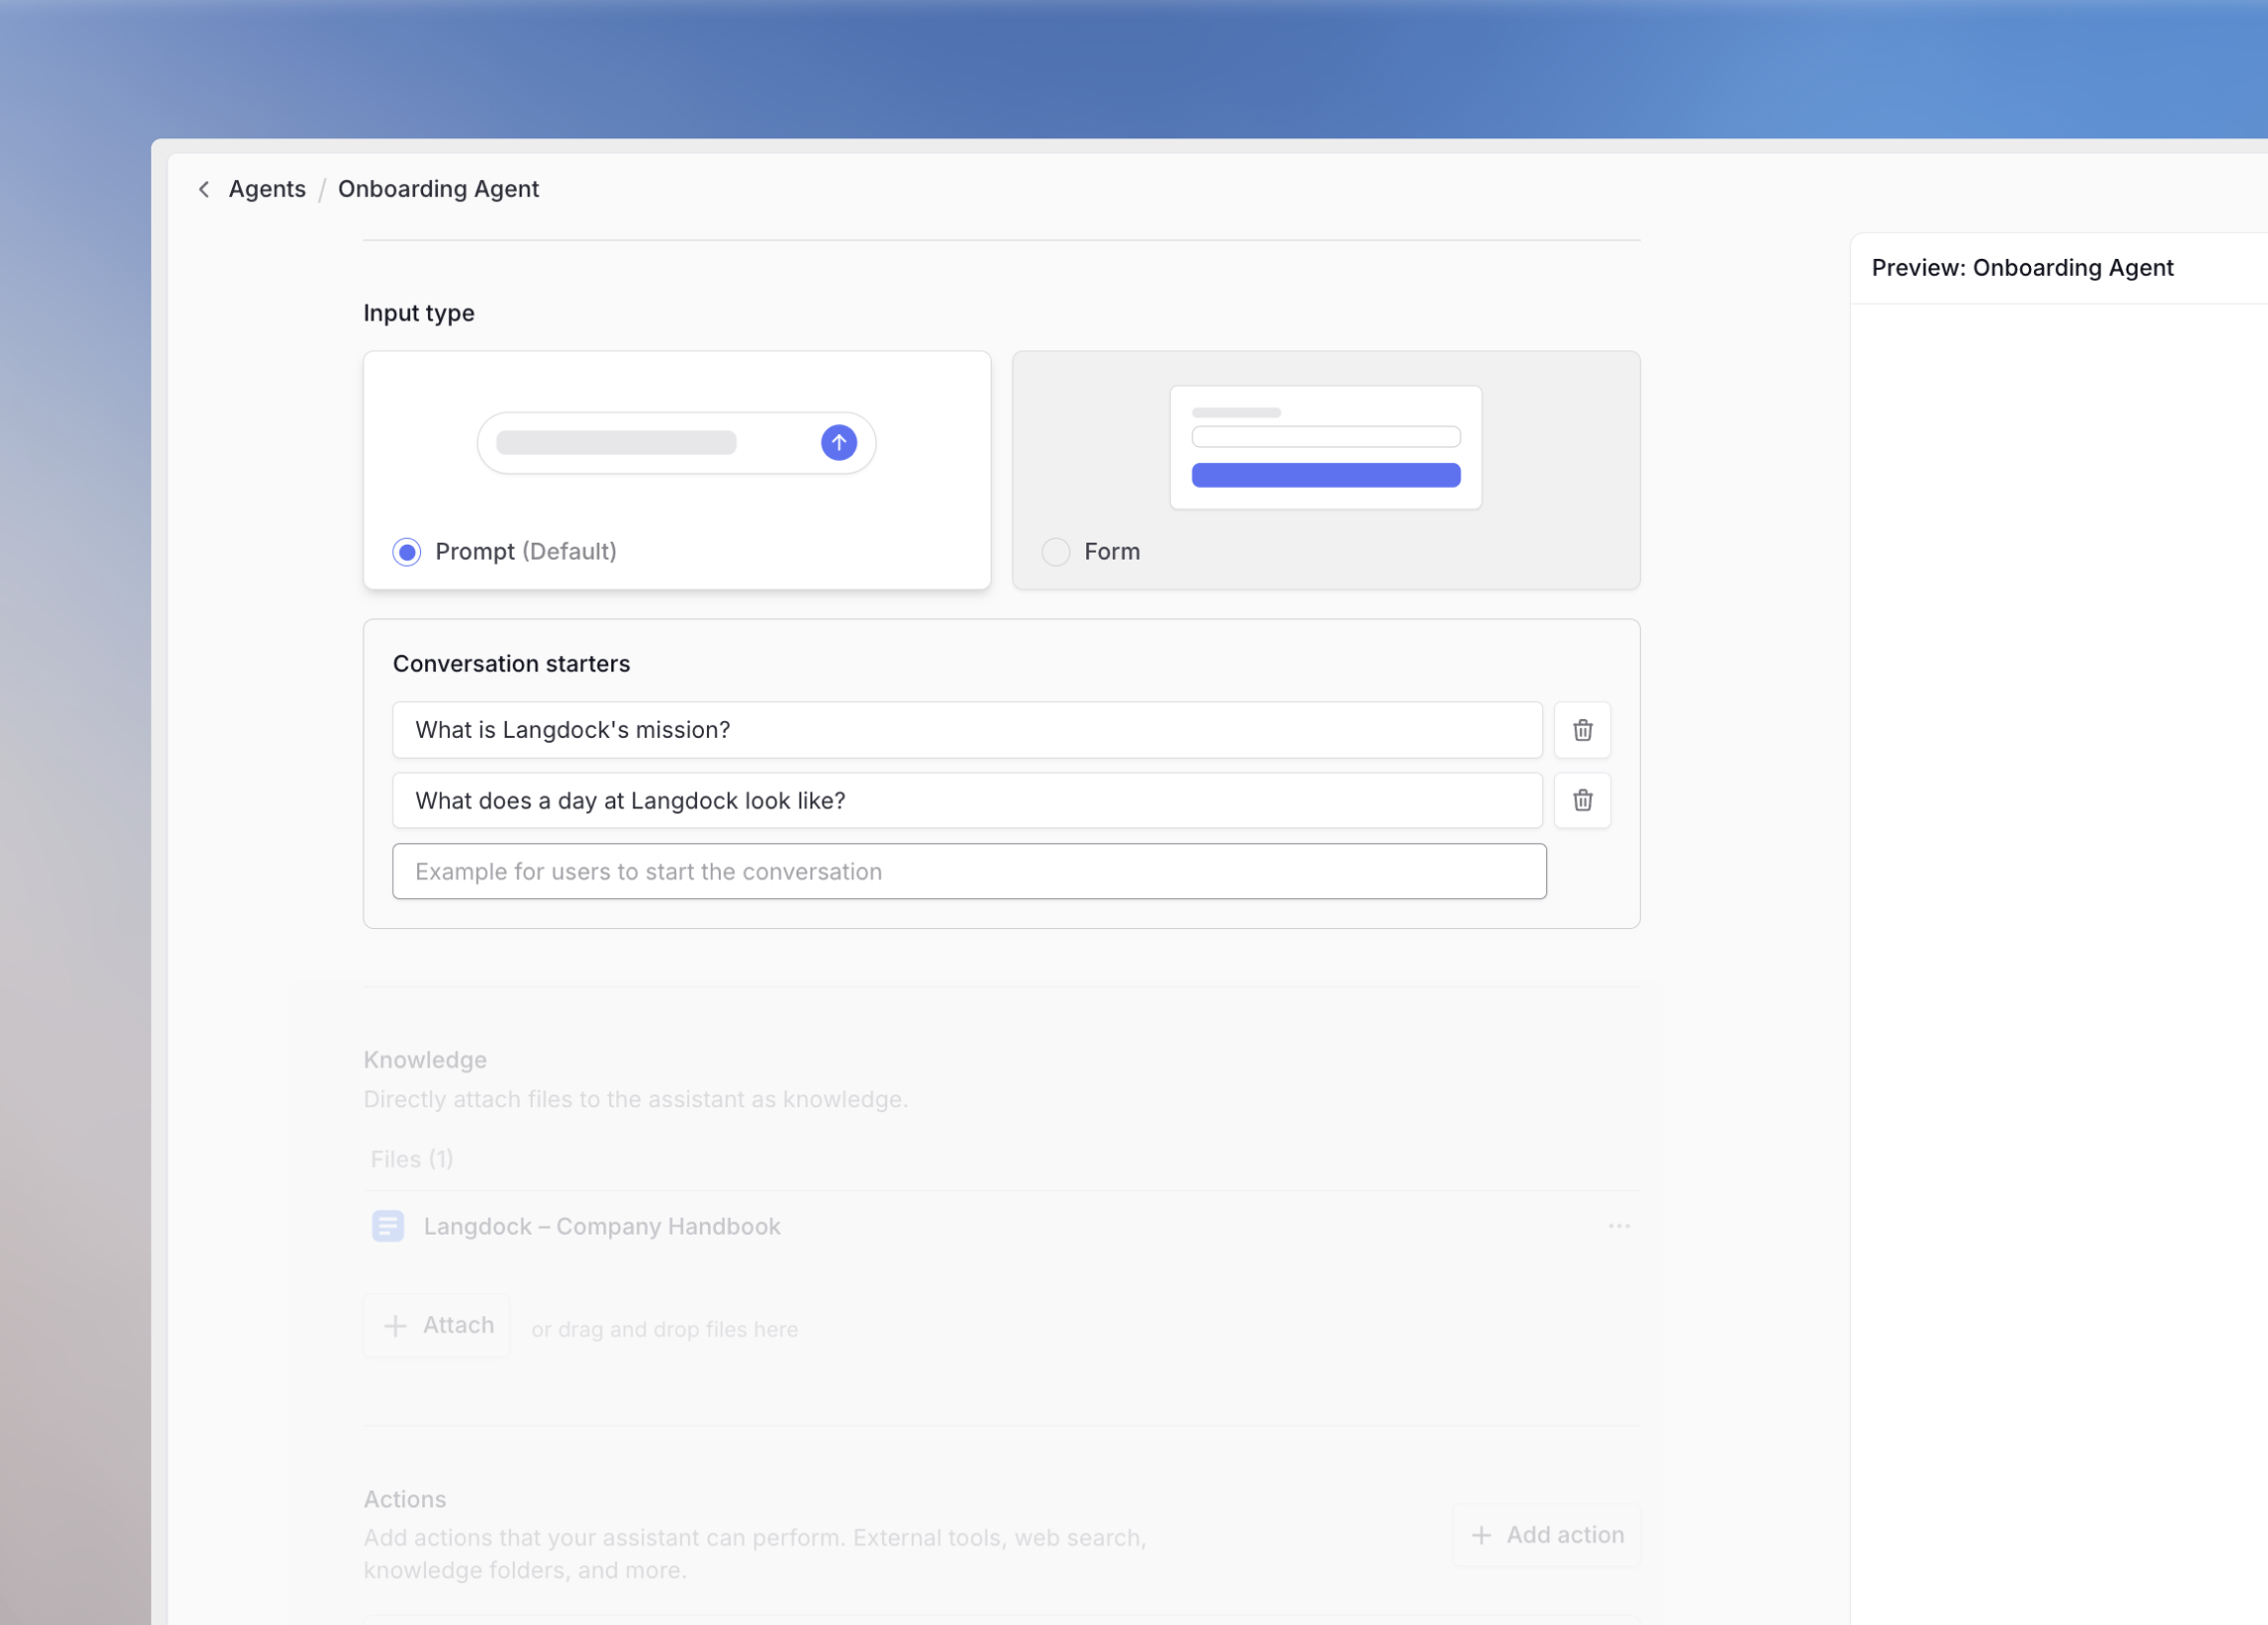The height and width of the screenshot is (1625, 2268).
Task: Click the blue submit bar in Form illustration
Action: click(x=1325, y=475)
